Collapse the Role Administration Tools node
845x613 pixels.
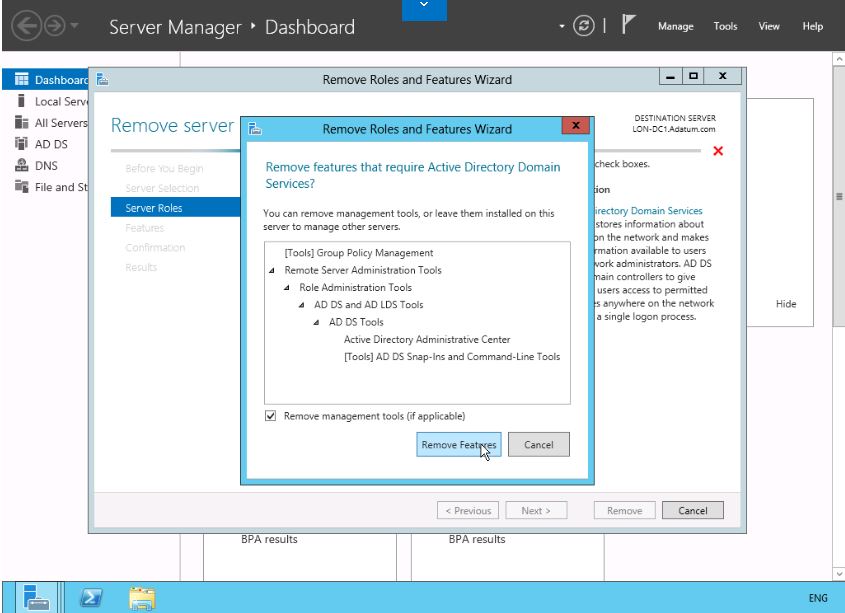tap(288, 288)
